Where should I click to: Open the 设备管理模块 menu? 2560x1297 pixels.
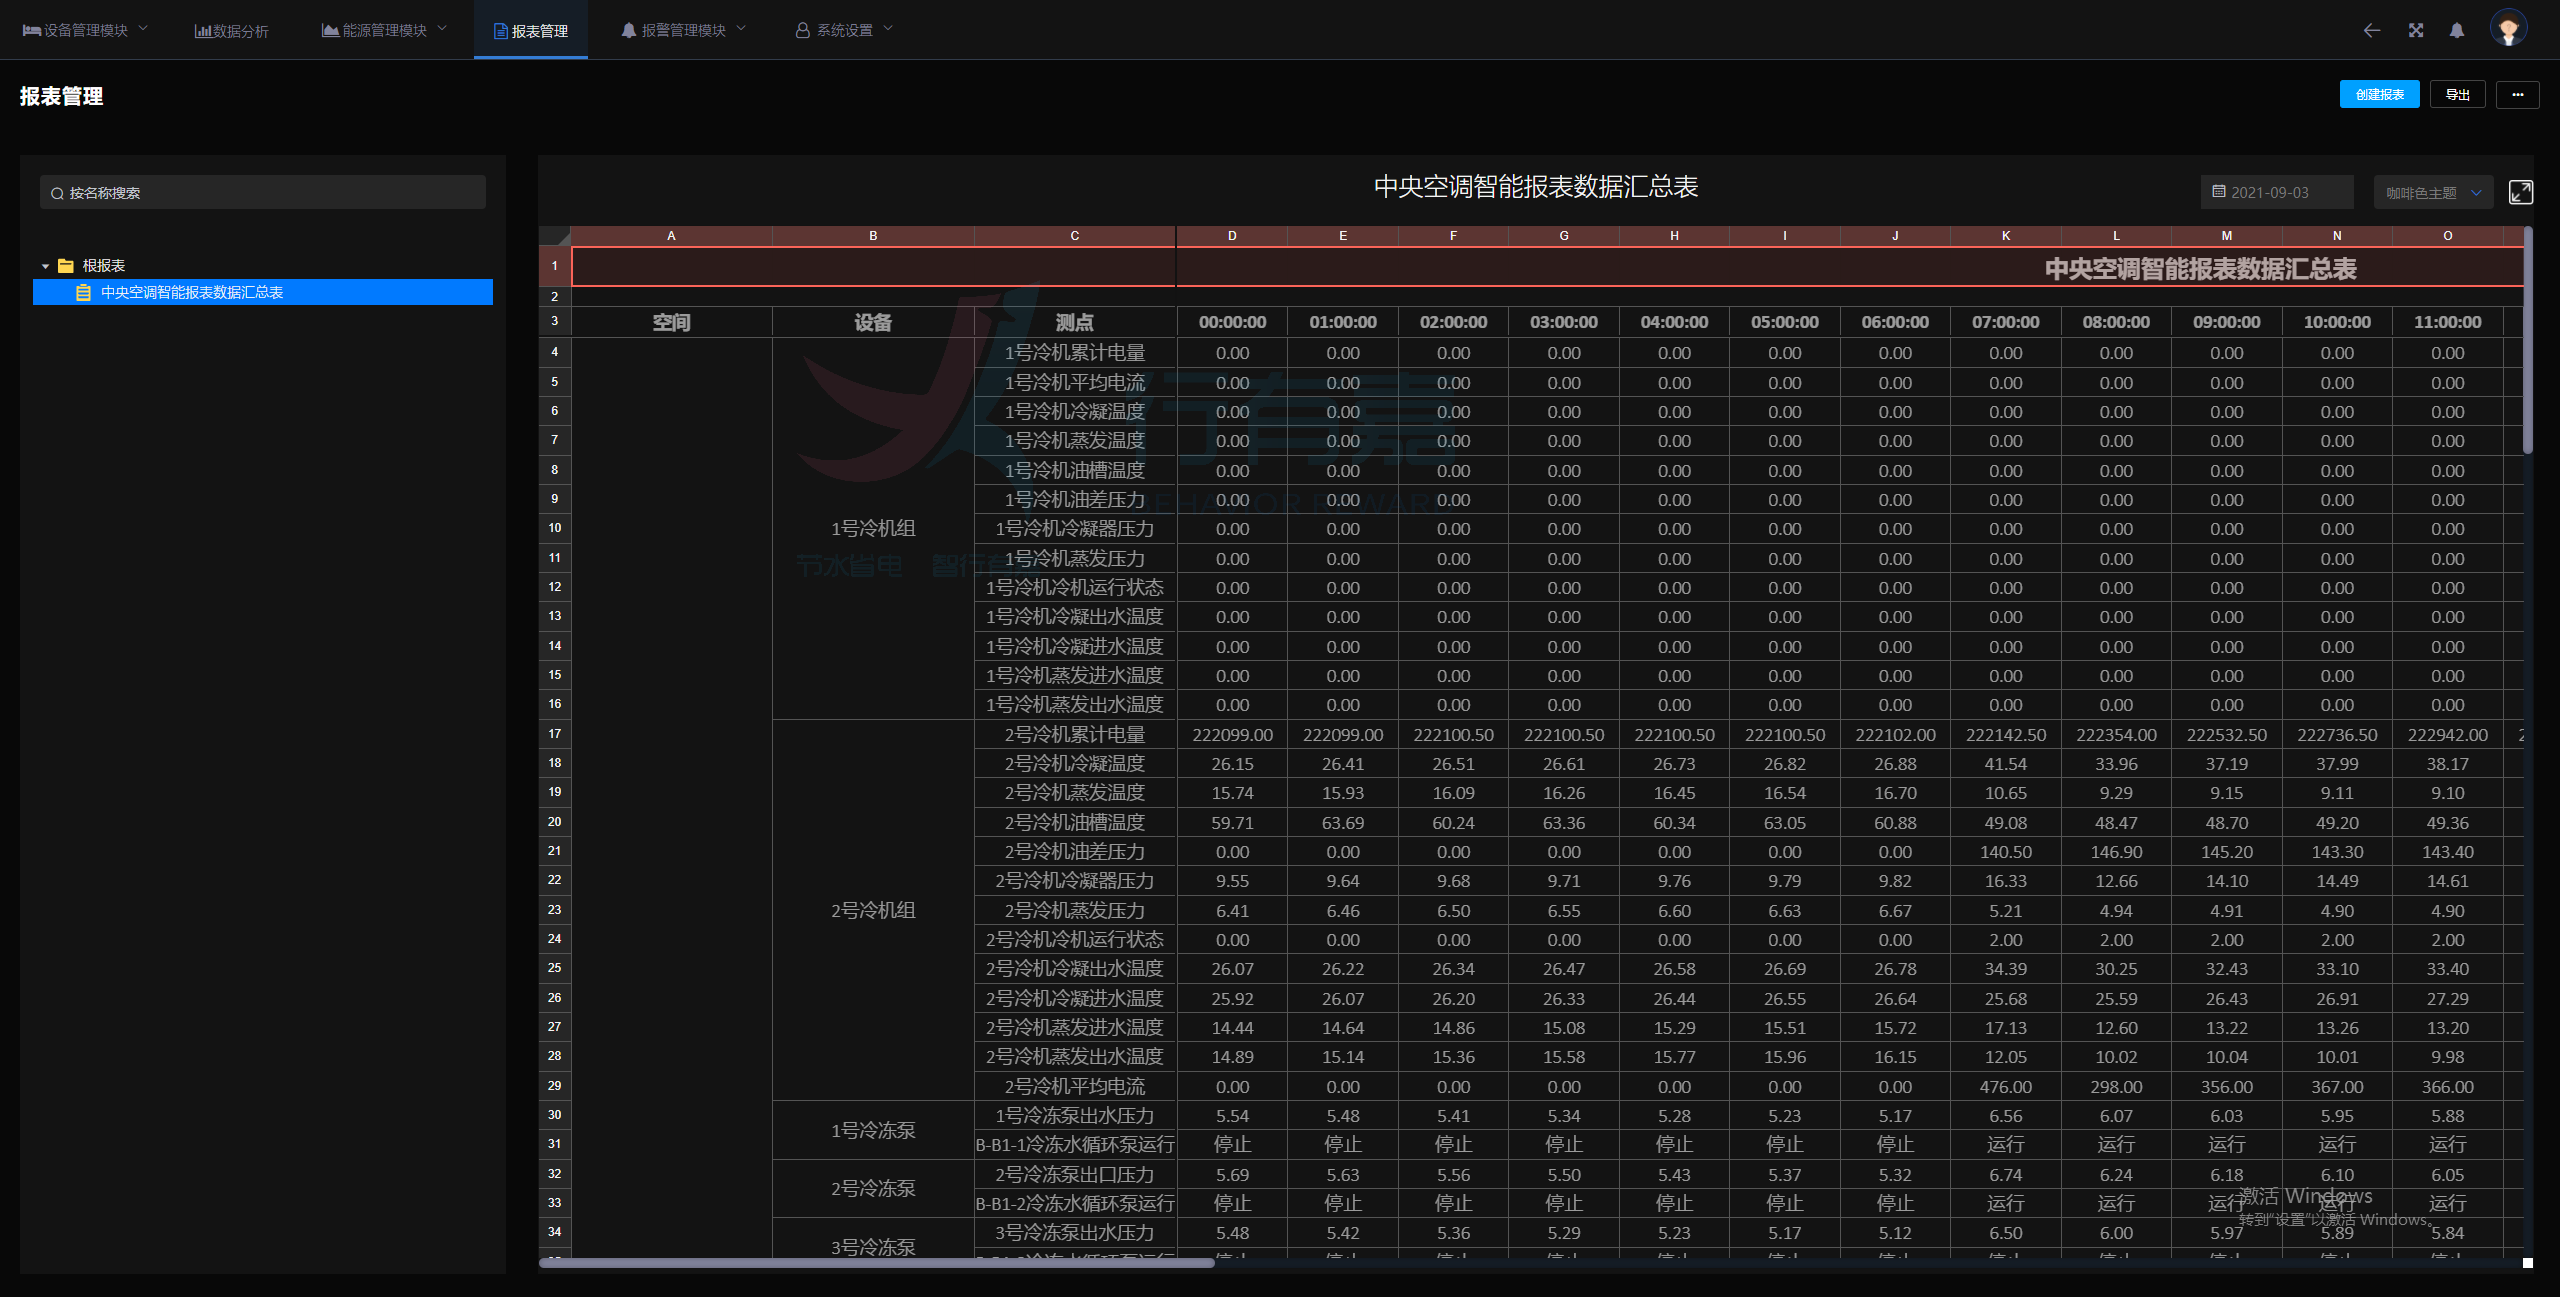point(85,30)
